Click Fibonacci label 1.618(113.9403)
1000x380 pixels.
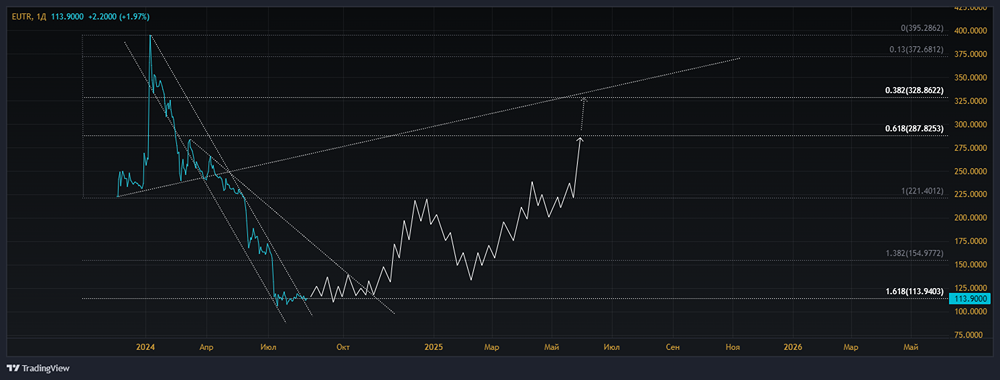[x=915, y=291]
